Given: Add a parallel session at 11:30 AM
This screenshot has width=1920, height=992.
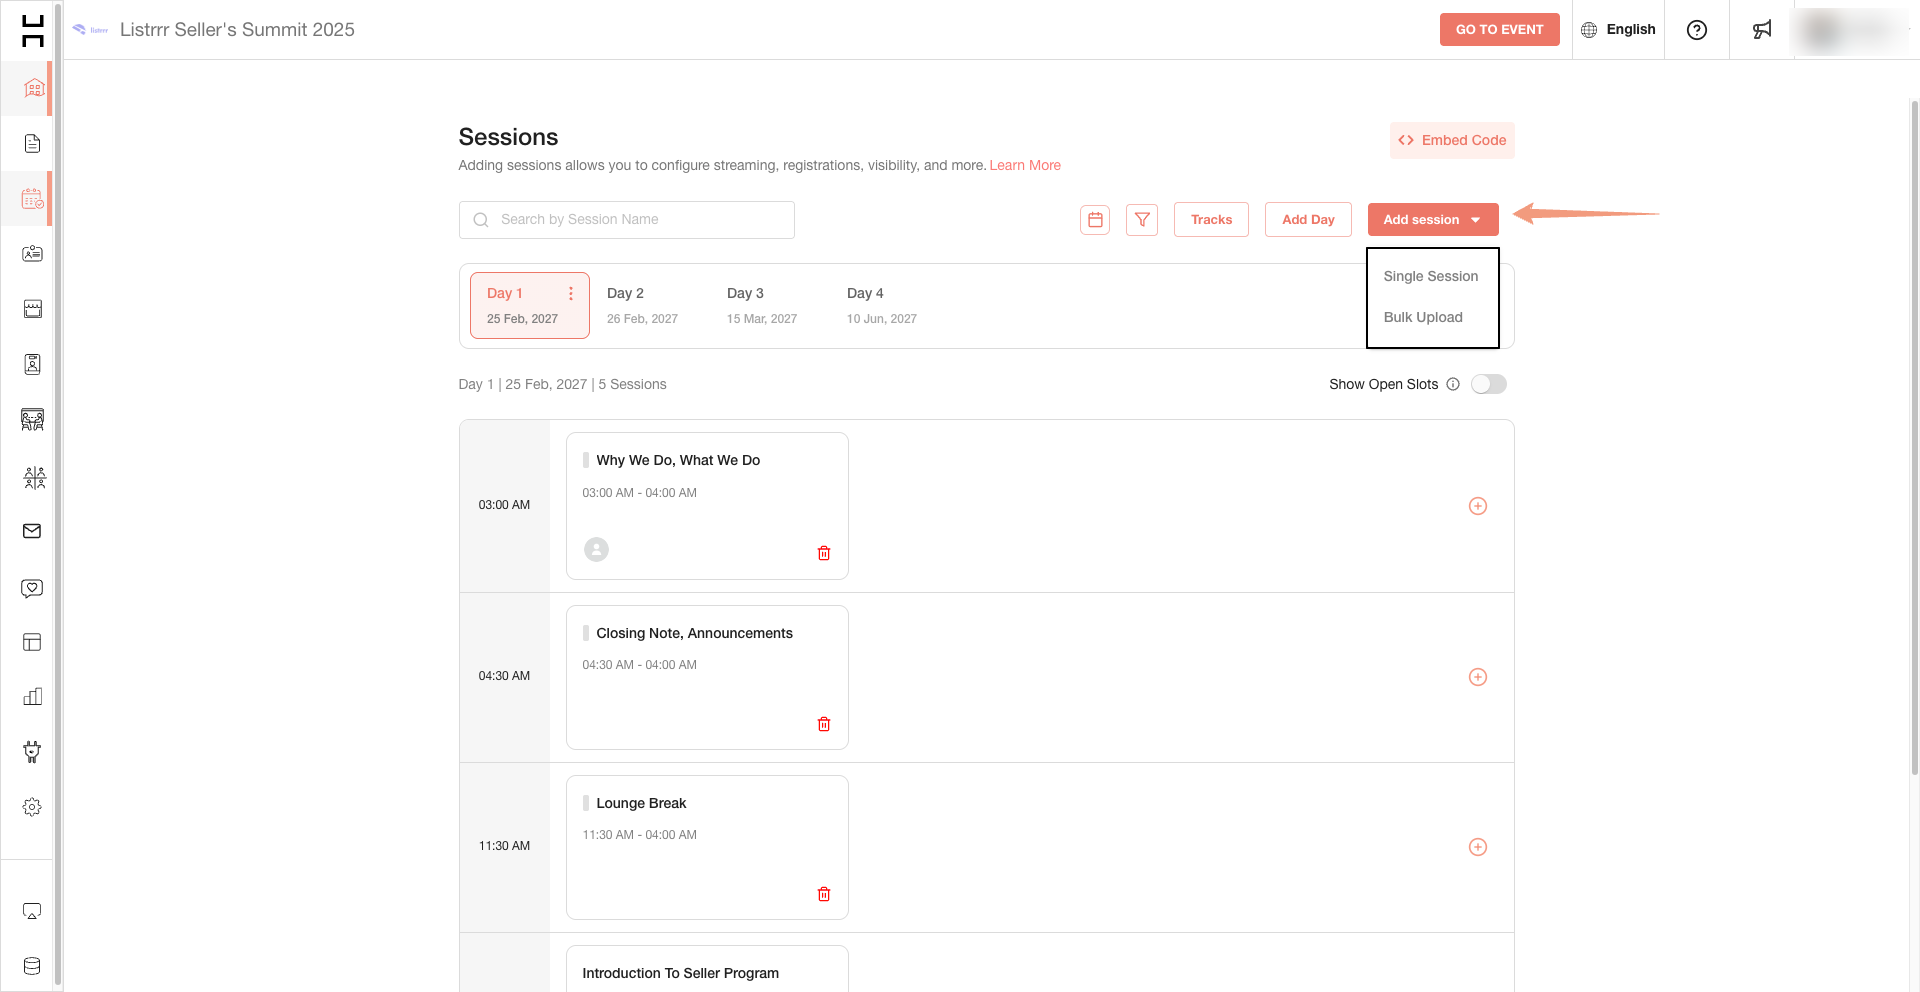Looking at the screenshot, I should (x=1478, y=847).
